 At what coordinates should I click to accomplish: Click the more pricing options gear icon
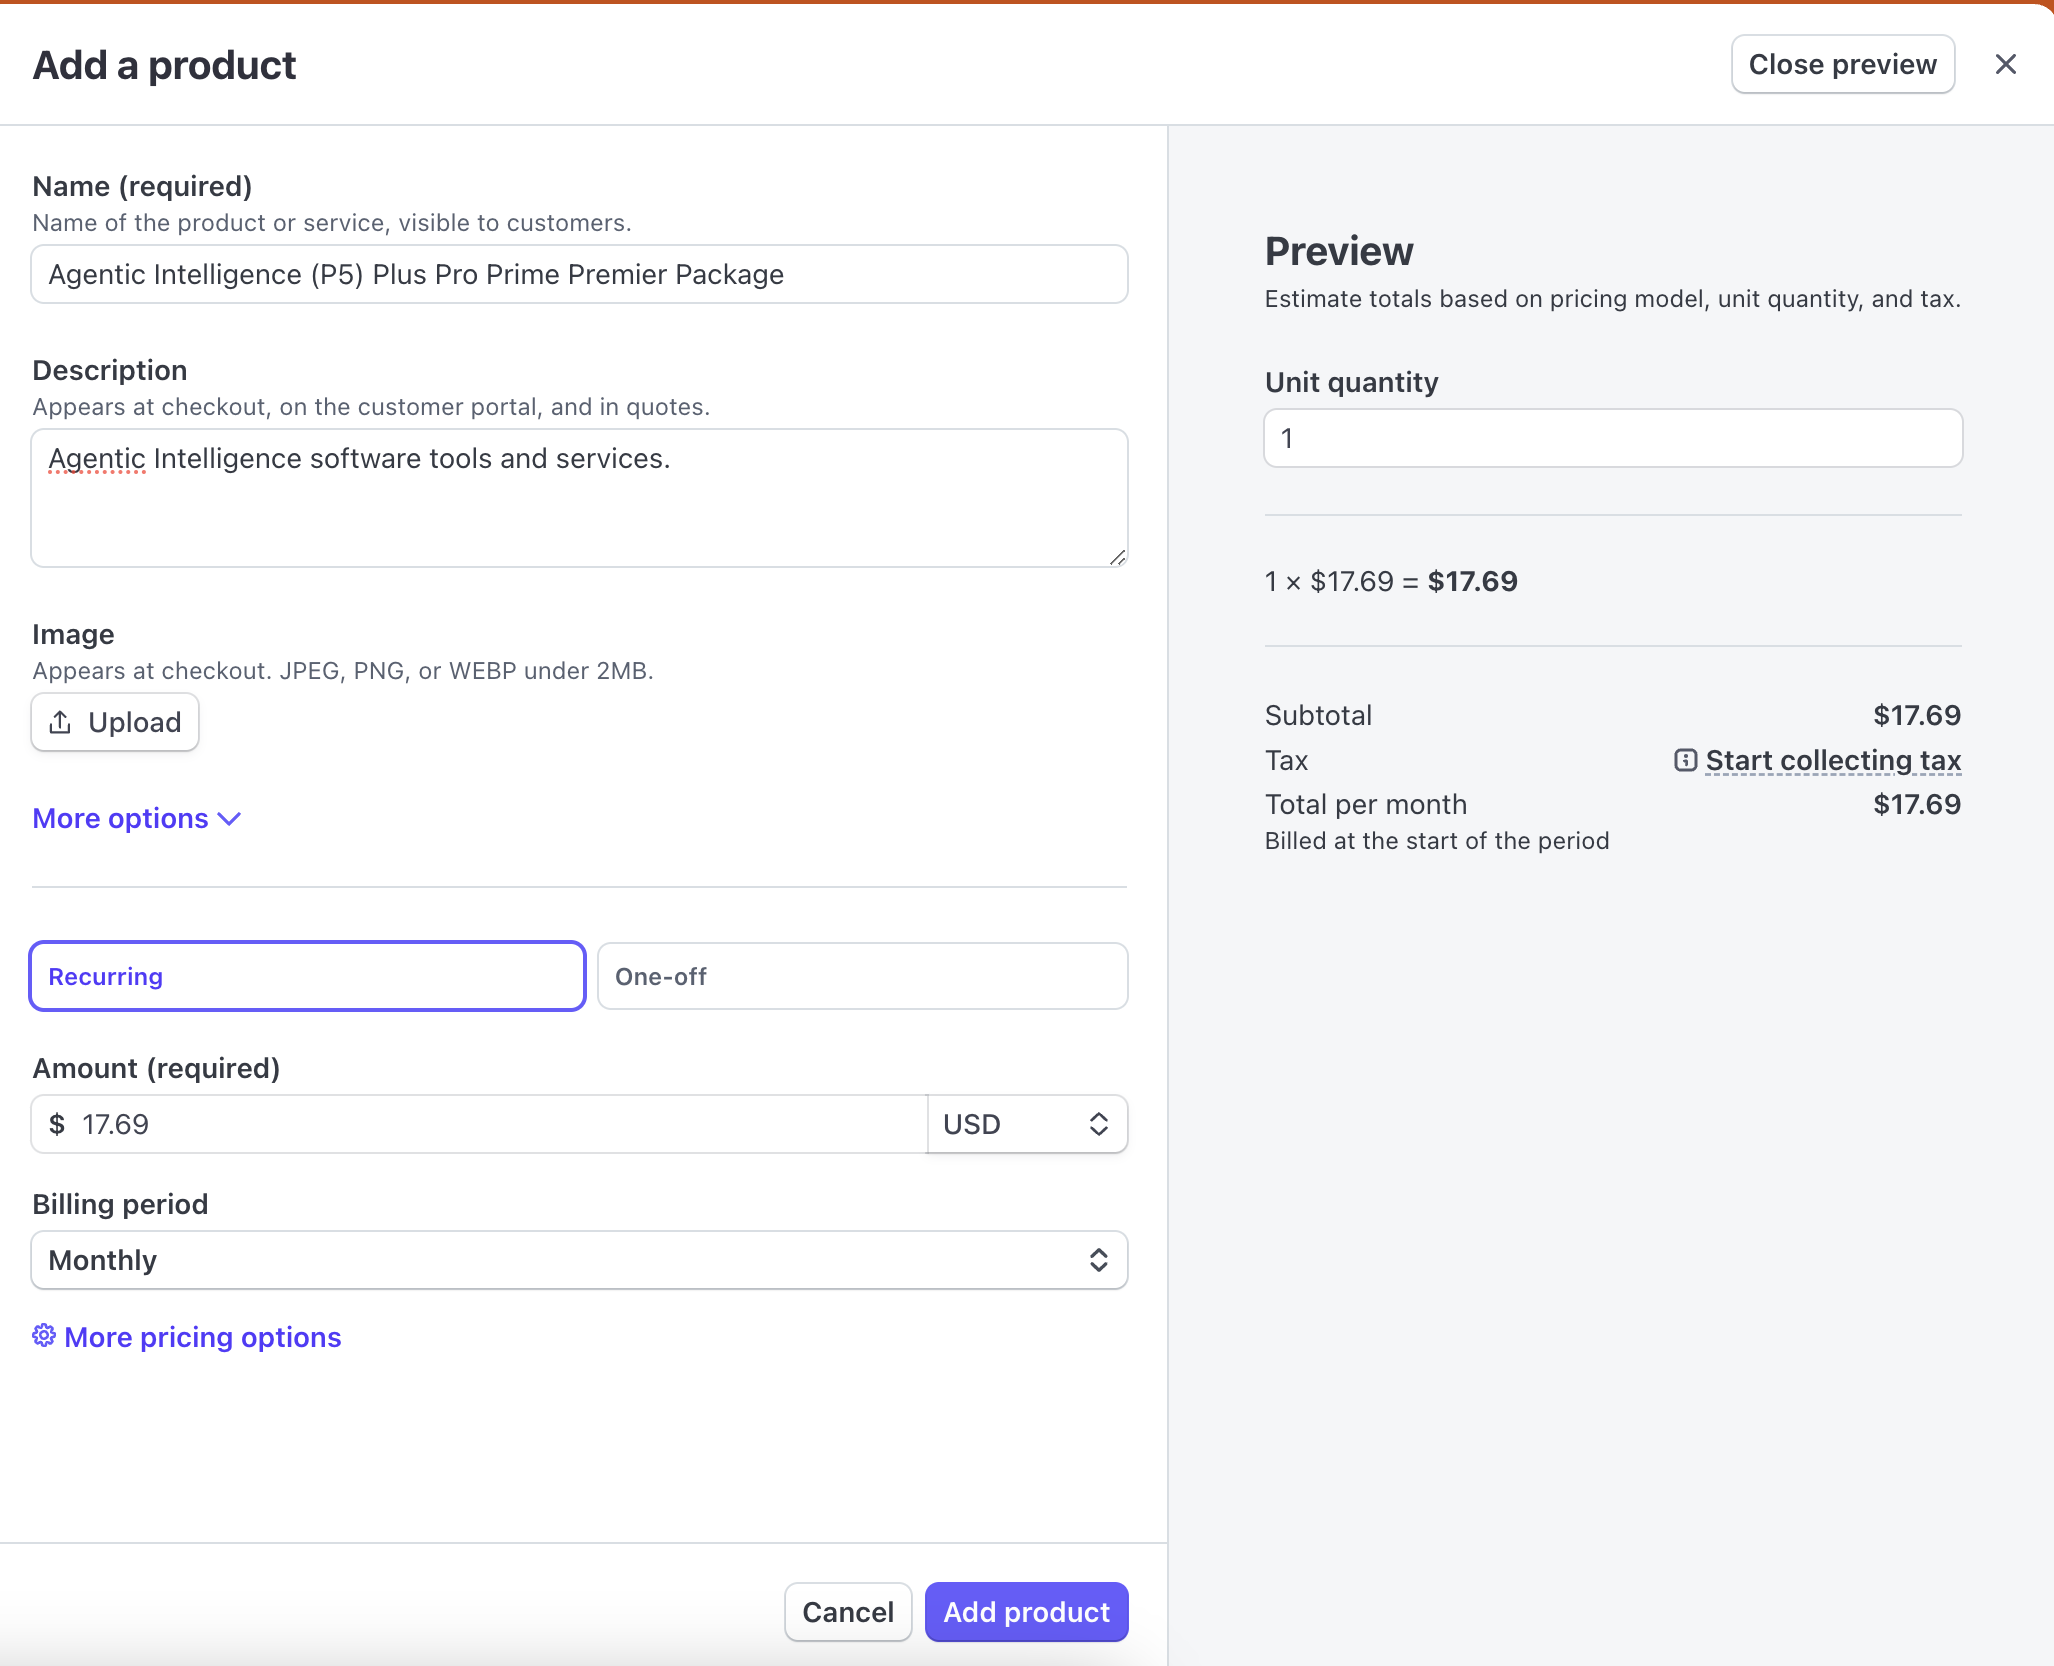[44, 1334]
